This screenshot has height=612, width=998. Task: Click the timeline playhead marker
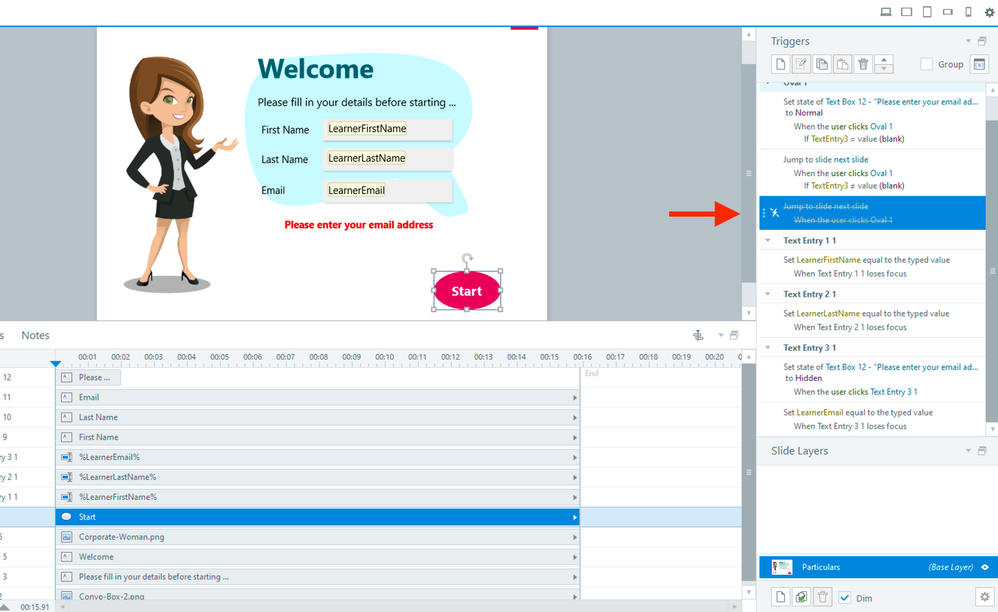55,364
